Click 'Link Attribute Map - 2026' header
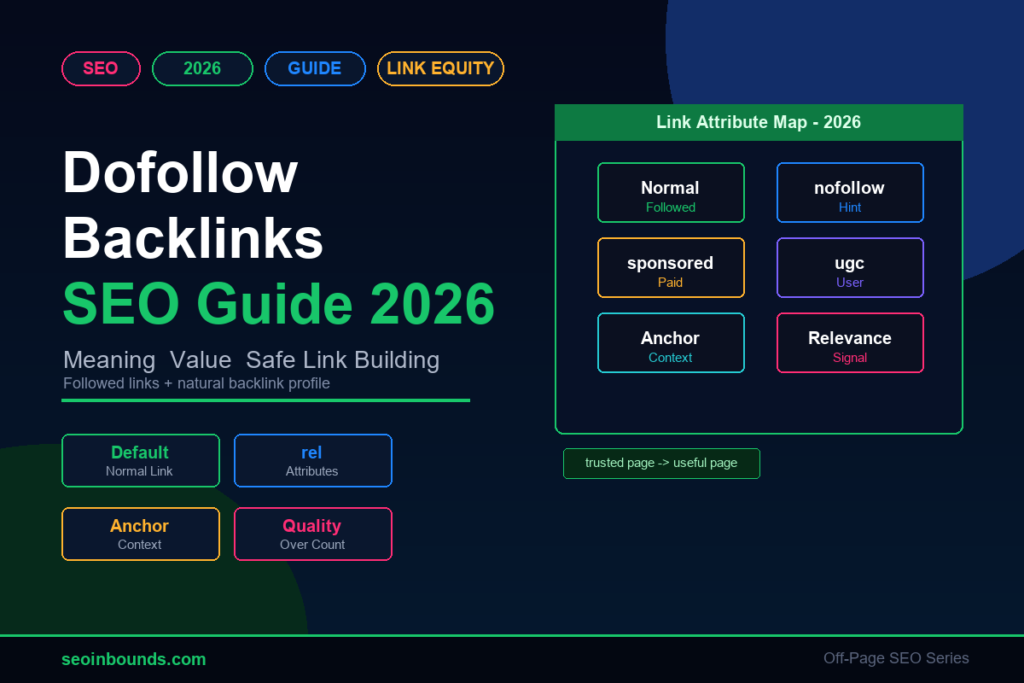This screenshot has height=683, width=1024. 759,122
